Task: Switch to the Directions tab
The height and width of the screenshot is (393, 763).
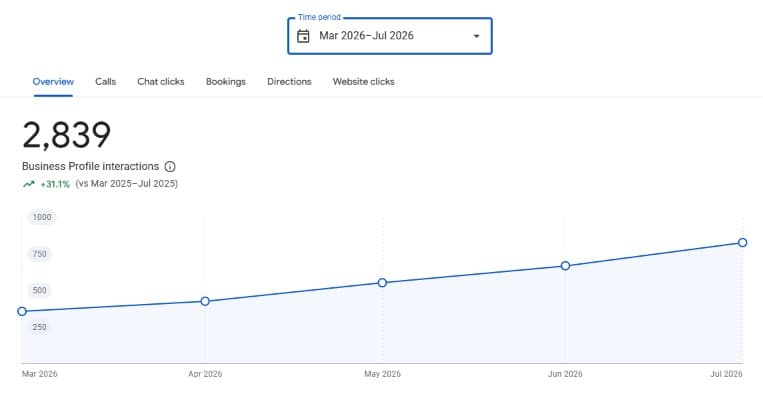Action: click(x=289, y=82)
